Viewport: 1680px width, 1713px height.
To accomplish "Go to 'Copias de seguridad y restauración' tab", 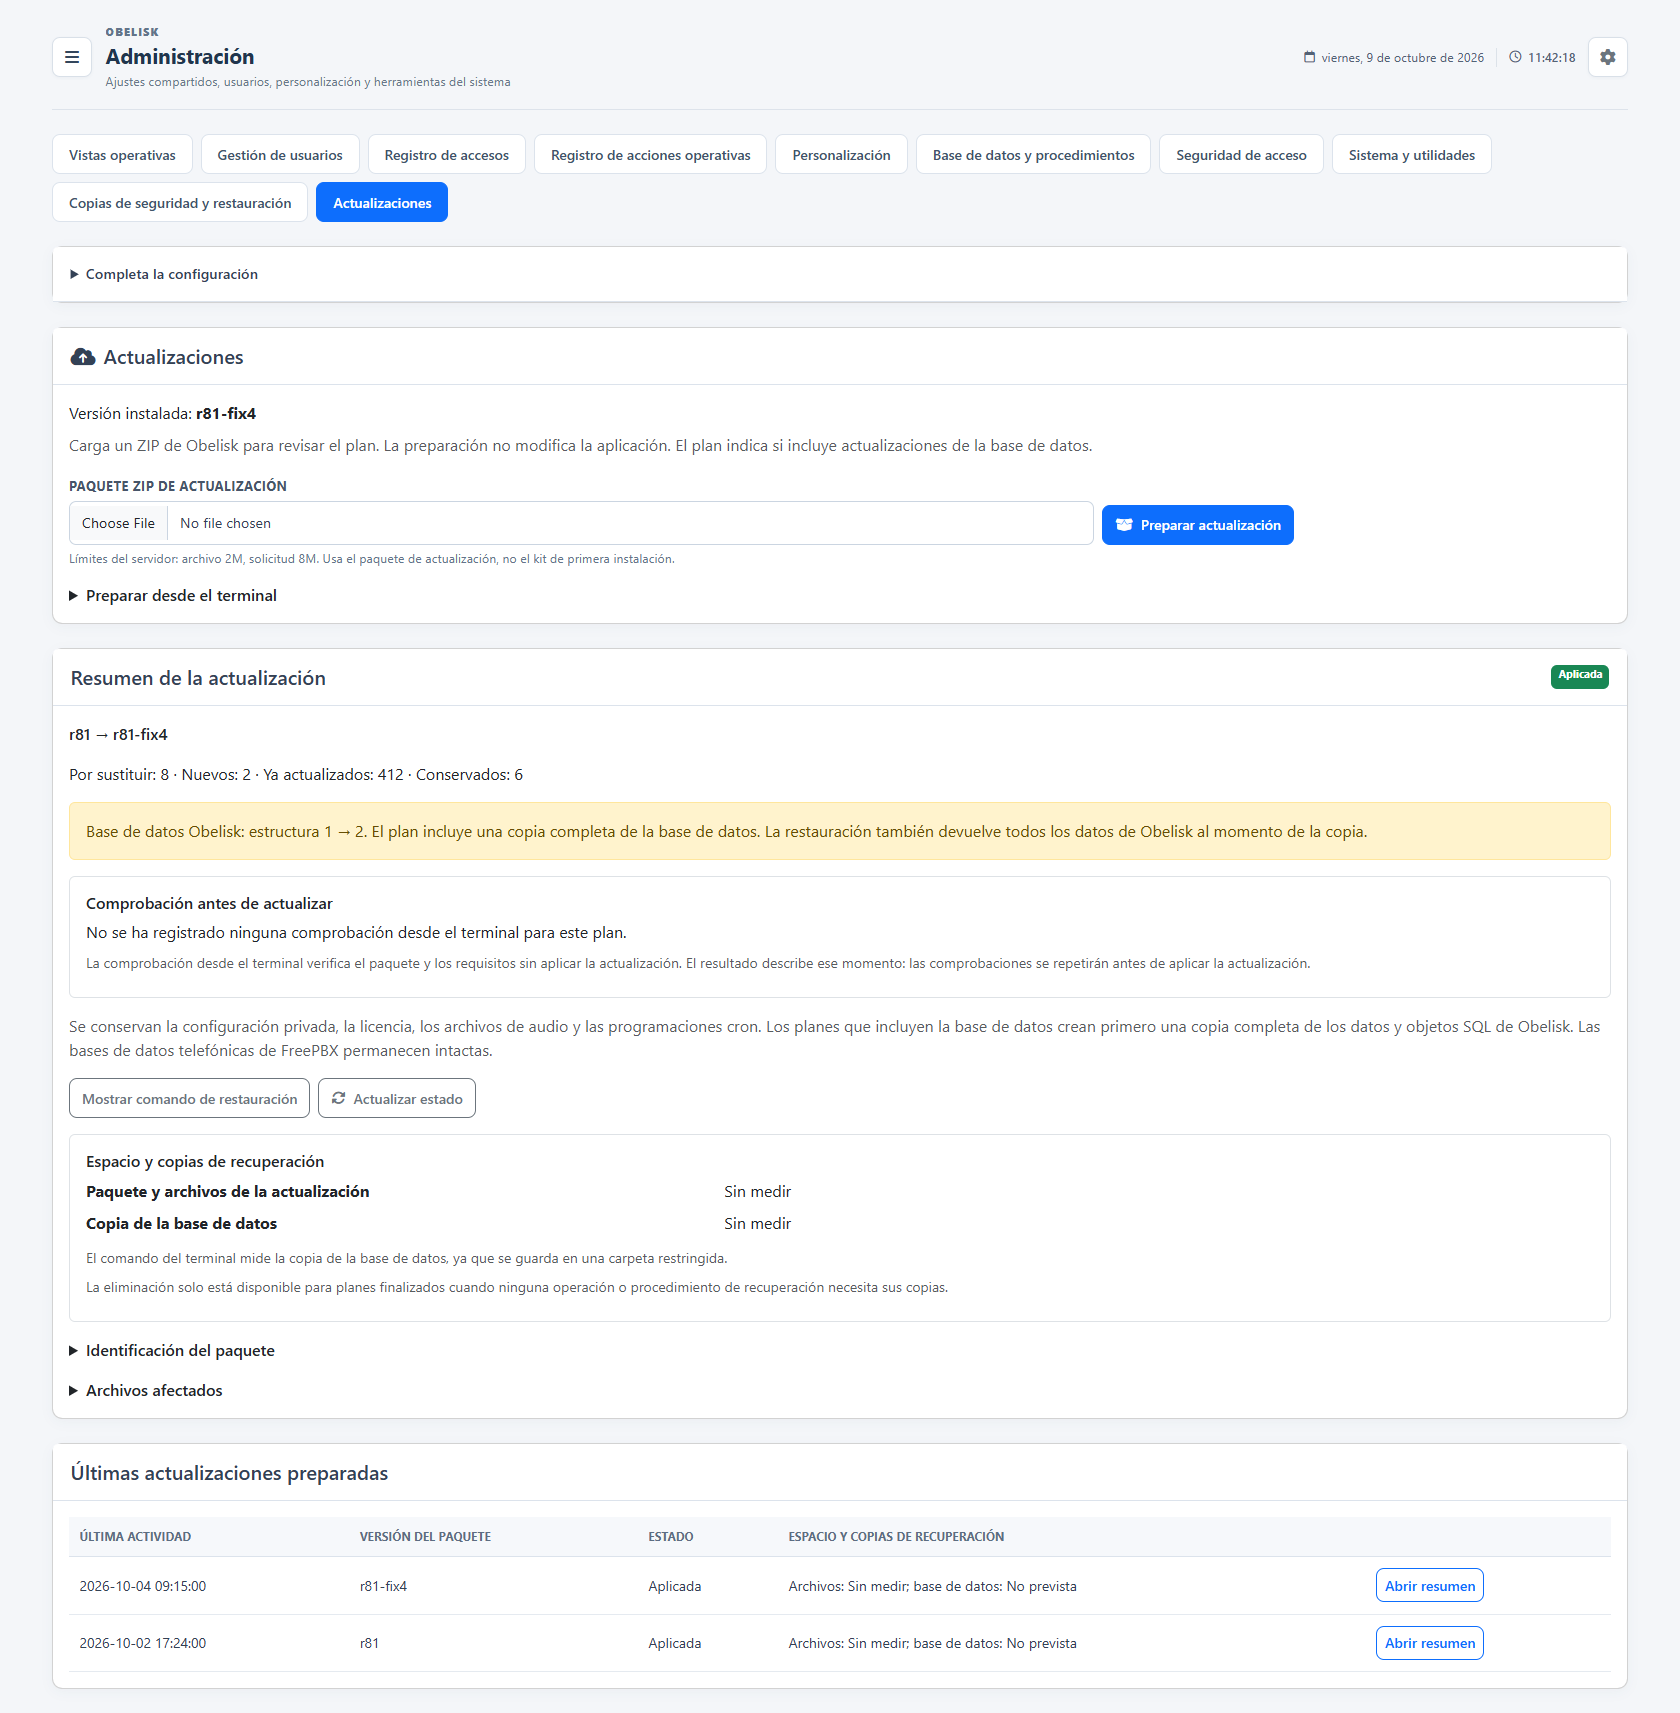I will click(x=180, y=203).
